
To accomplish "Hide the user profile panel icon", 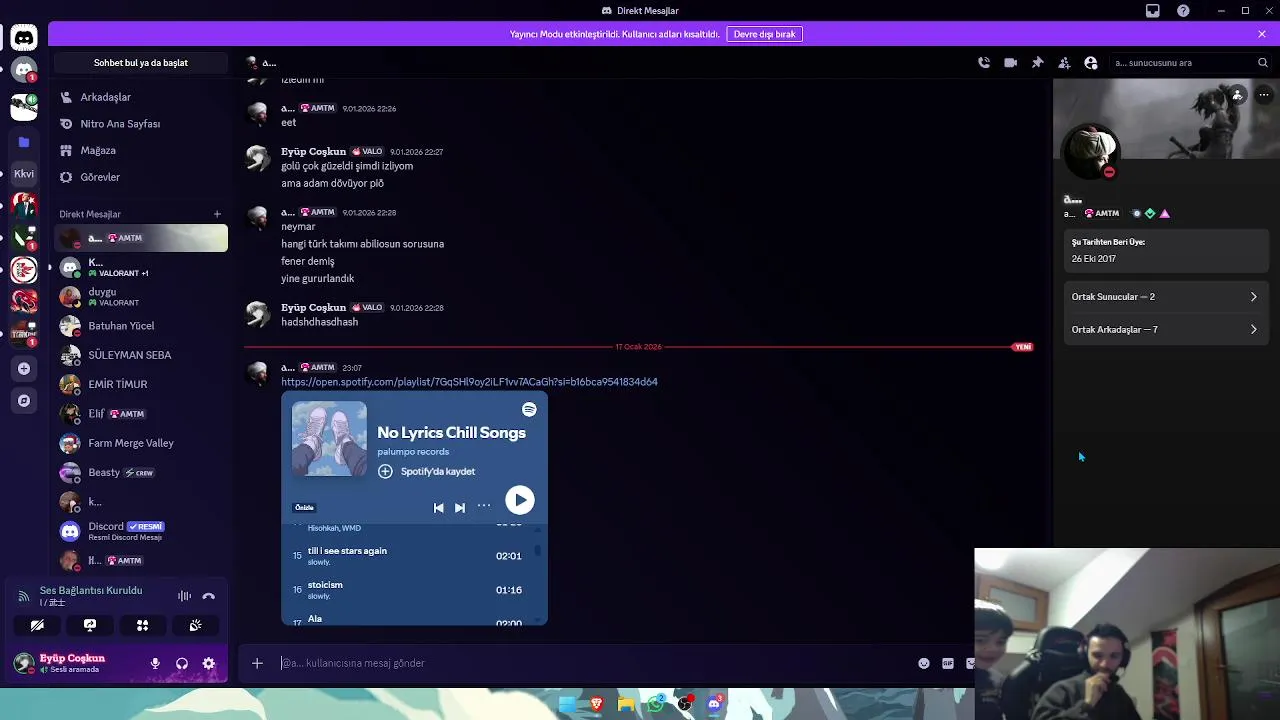I will pos(1091,63).
